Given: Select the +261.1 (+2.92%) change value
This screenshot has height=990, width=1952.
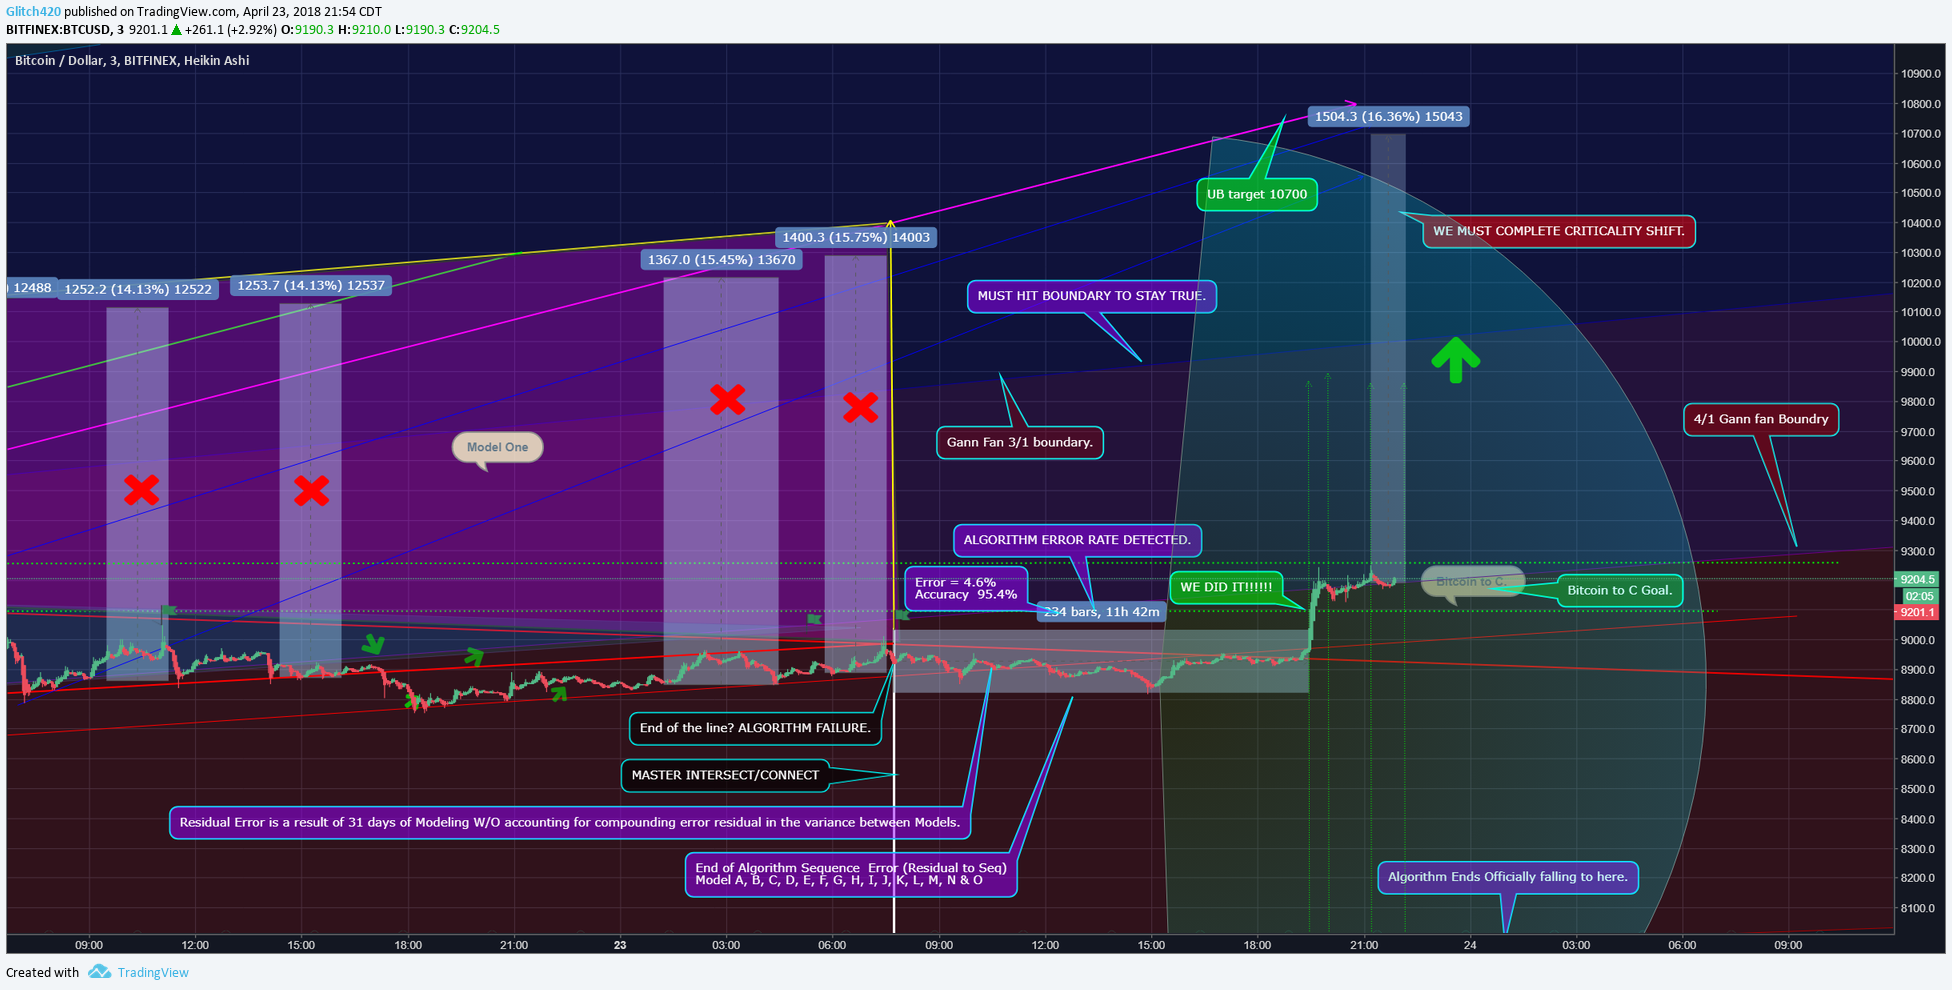Looking at the screenshot, I should tap(230, 30).
